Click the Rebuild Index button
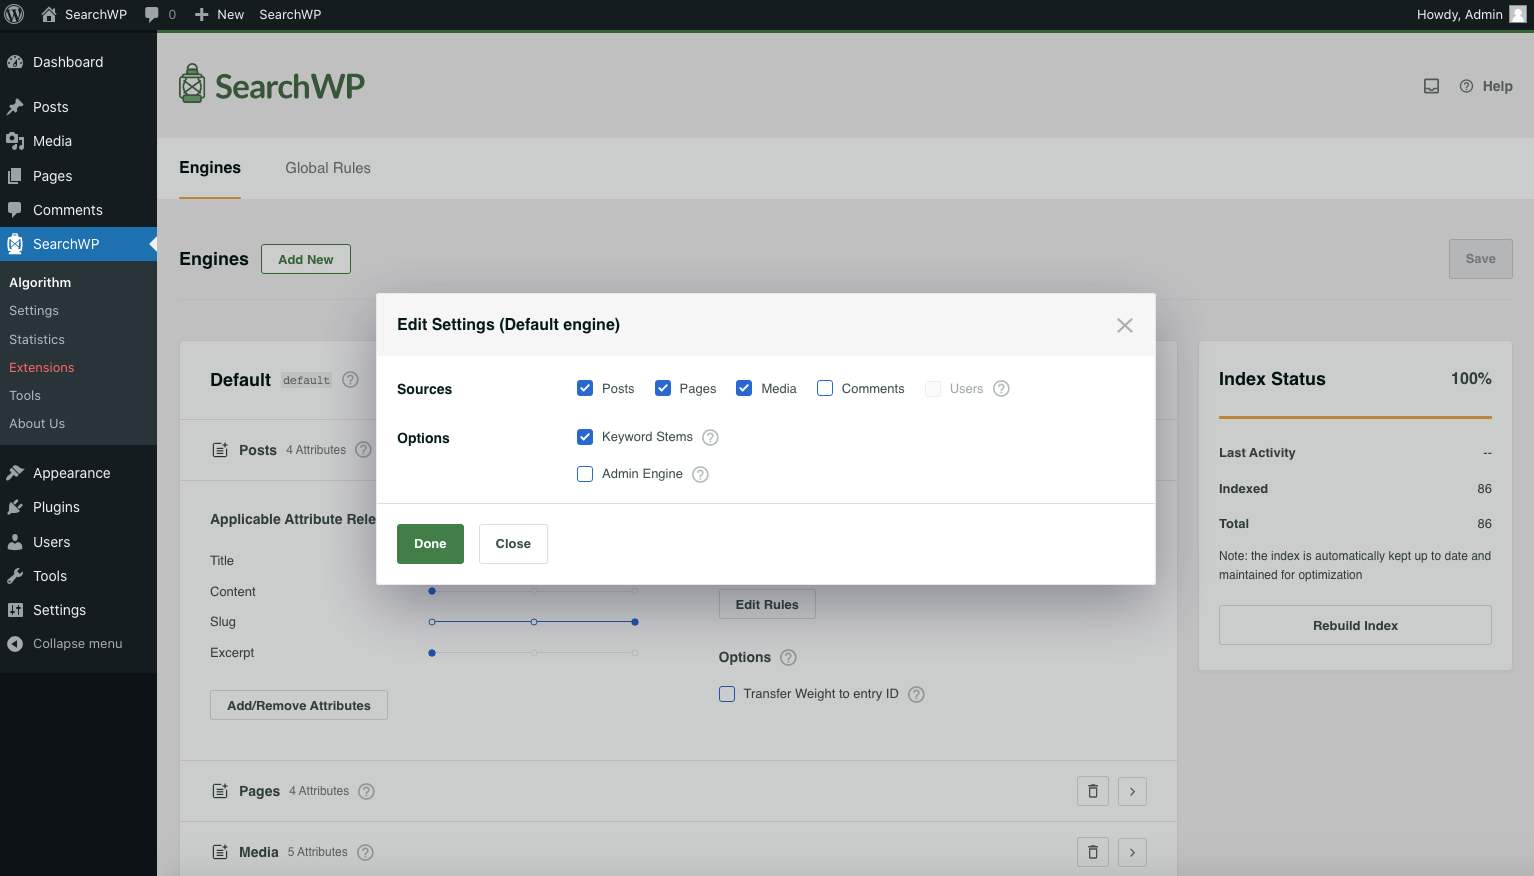1534x876 pixels. coord(1355,625)
